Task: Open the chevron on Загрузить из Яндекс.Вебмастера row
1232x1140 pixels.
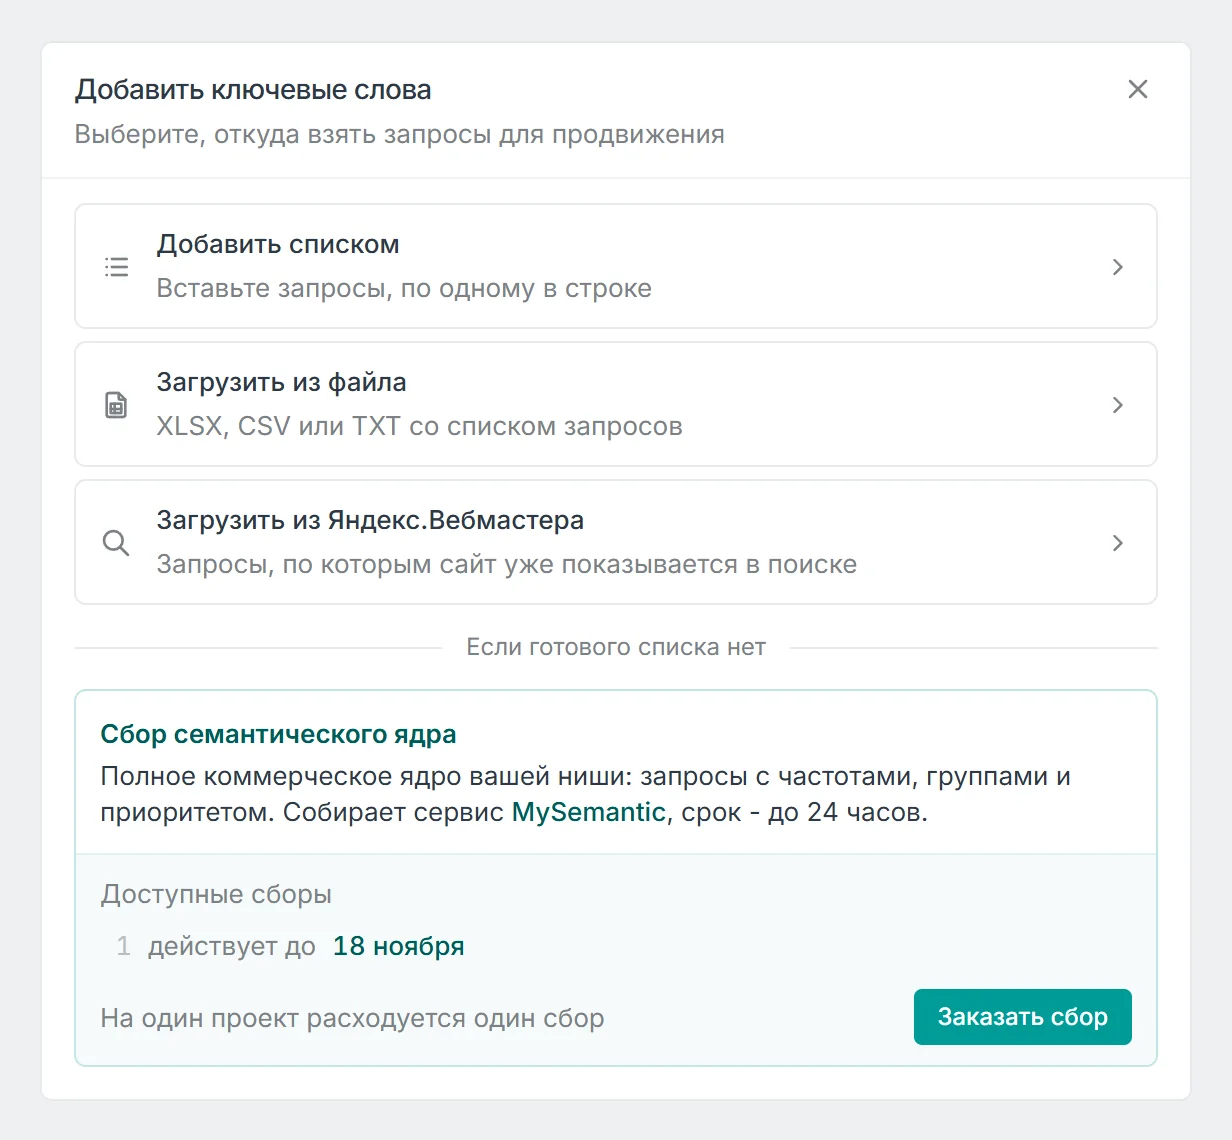Action: tap(1118, 543)
